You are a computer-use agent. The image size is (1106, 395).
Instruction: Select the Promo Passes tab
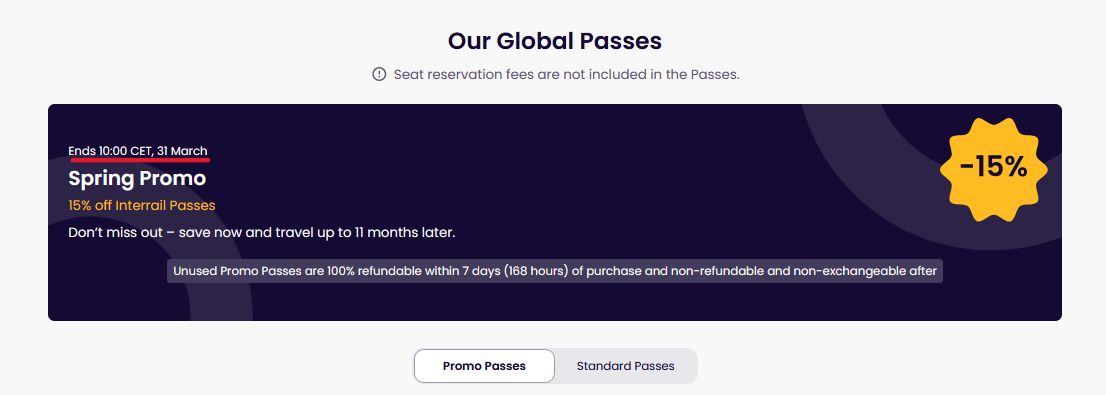[x=484, y=366]
